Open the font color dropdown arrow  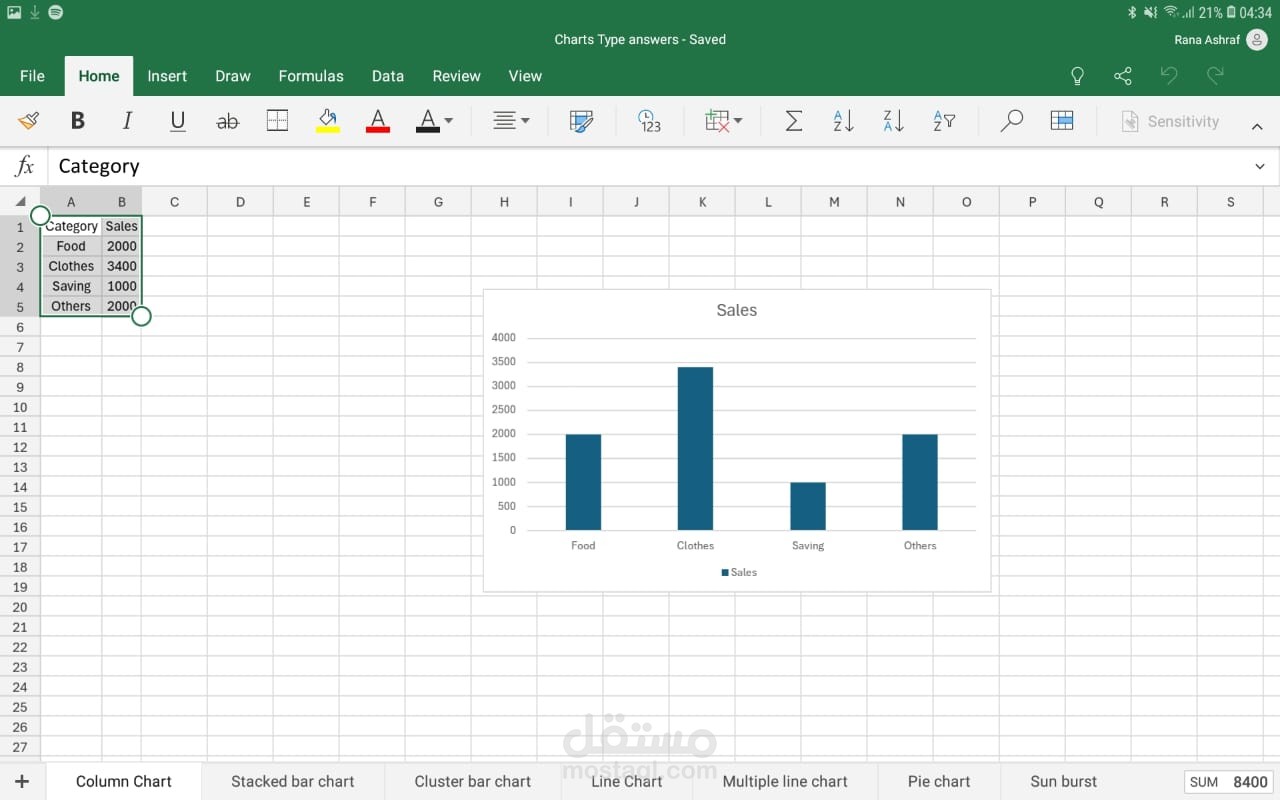coord(448,121)
